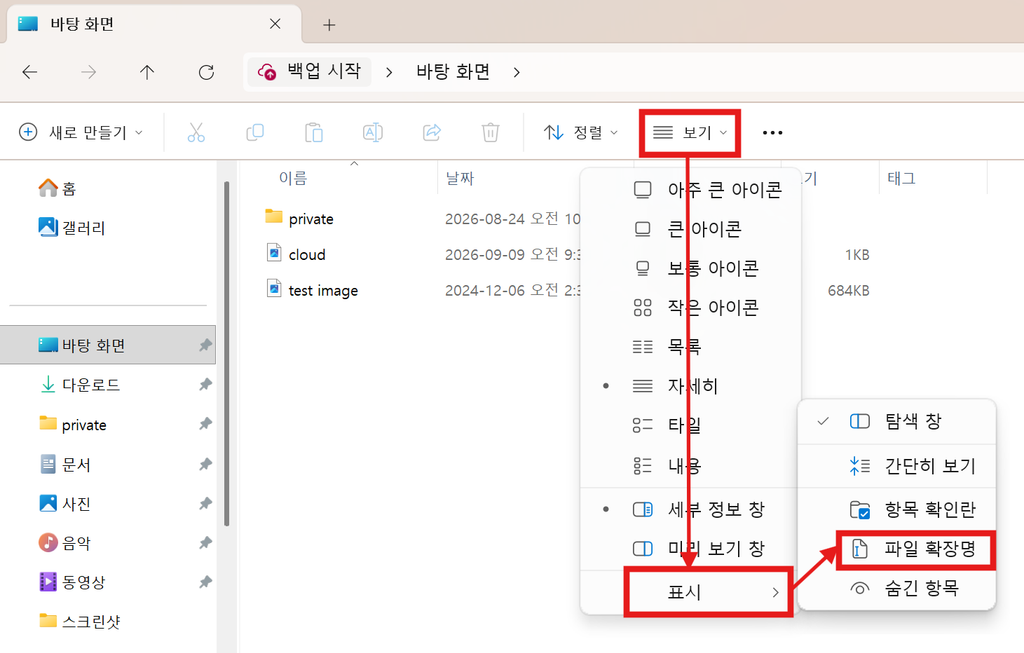This screenshot has width=1024, height=653.
Task: Click 바탕 화면 breadcrumb in address bar
Action: pos(453,72)
